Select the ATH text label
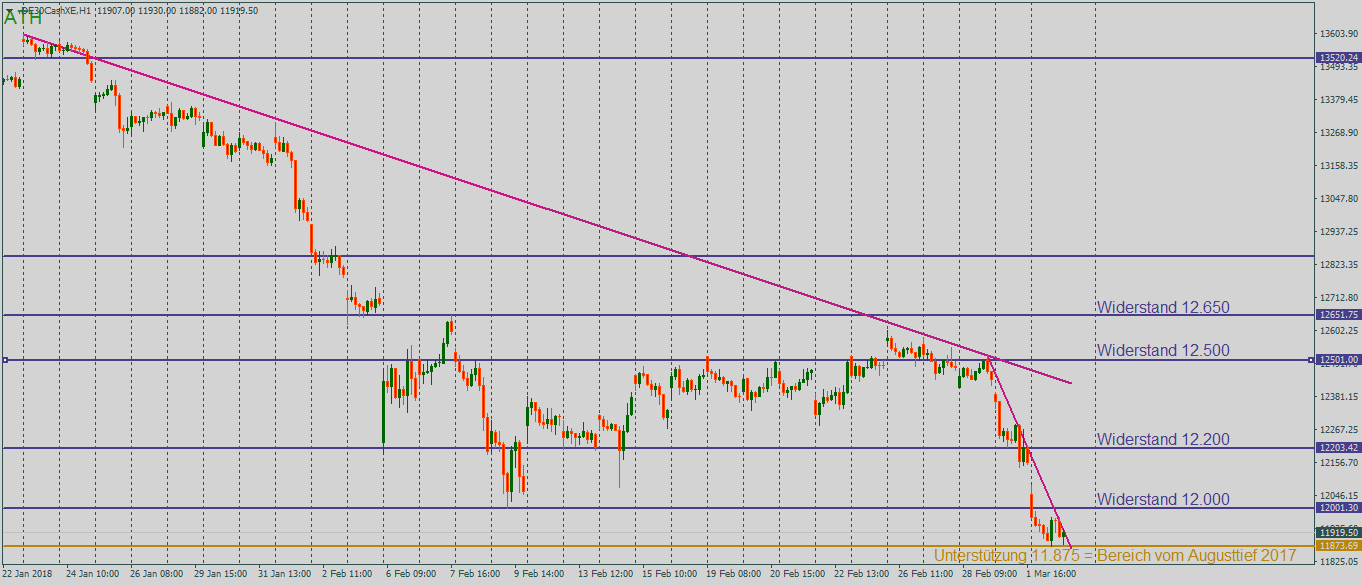1362x585 pixels. (23, 18)
